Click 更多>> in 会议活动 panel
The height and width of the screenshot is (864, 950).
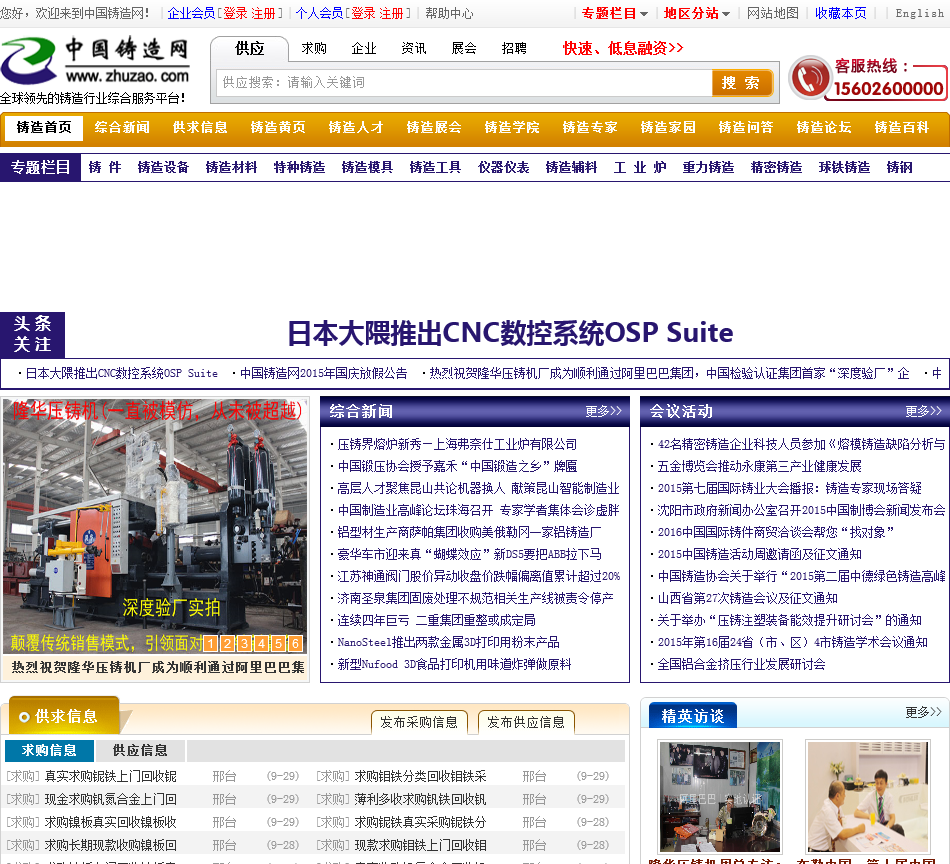(x=923, y=411)
